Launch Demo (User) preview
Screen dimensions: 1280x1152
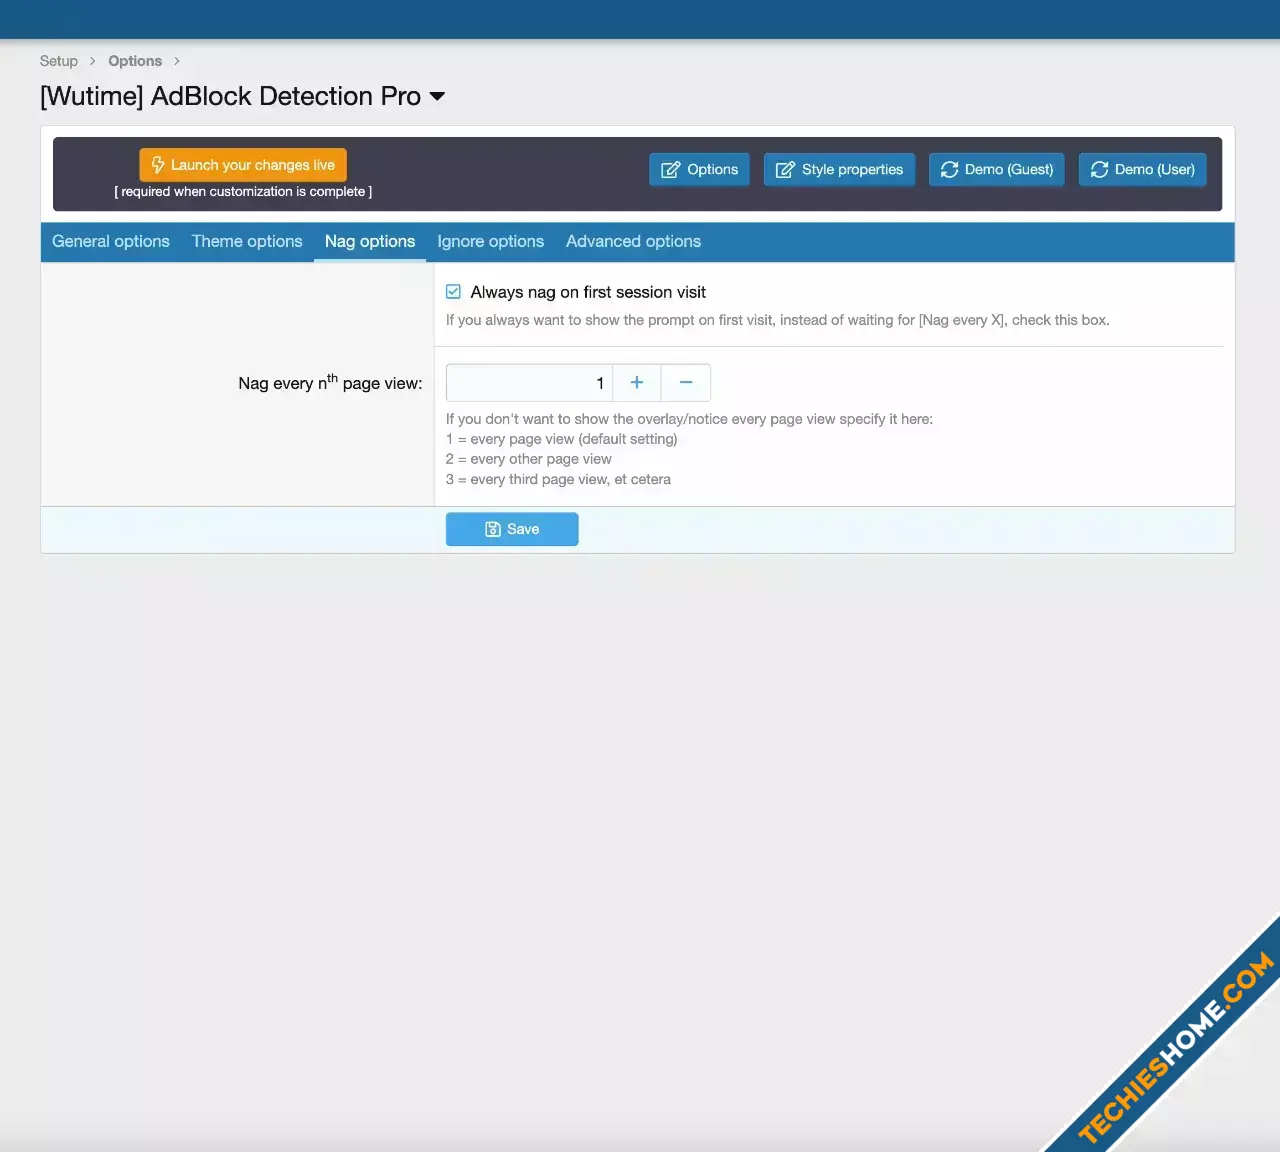[x=1143, y=169]
